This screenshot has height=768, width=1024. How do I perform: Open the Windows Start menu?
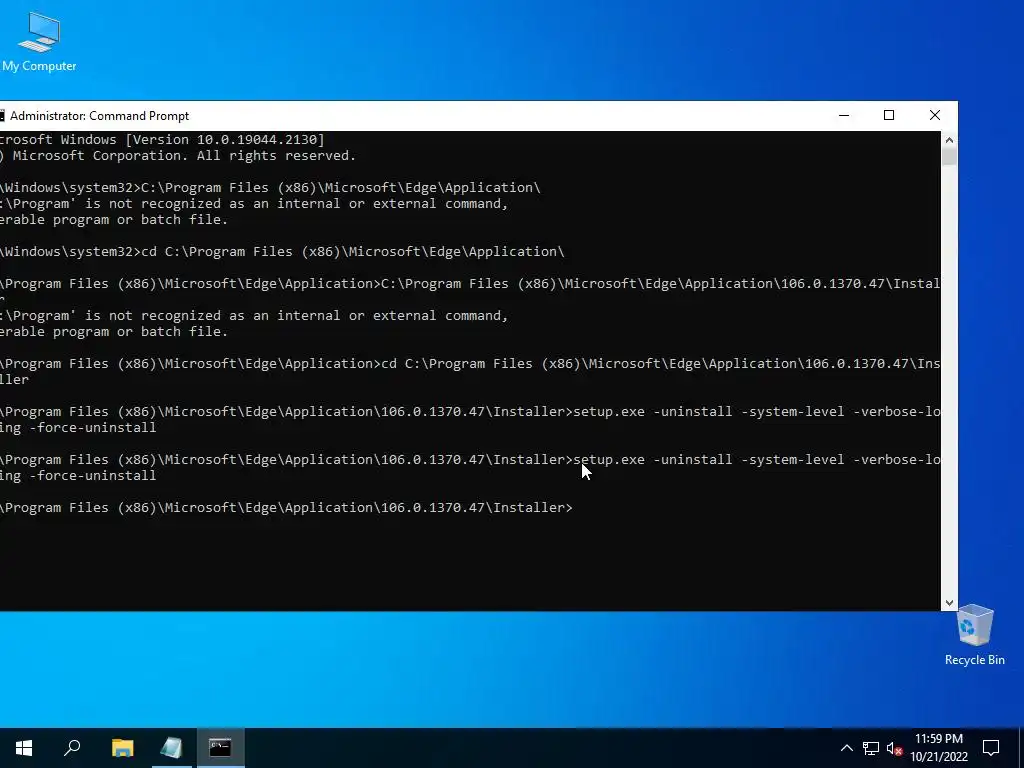pyautogui.click(x=24, y=748)
